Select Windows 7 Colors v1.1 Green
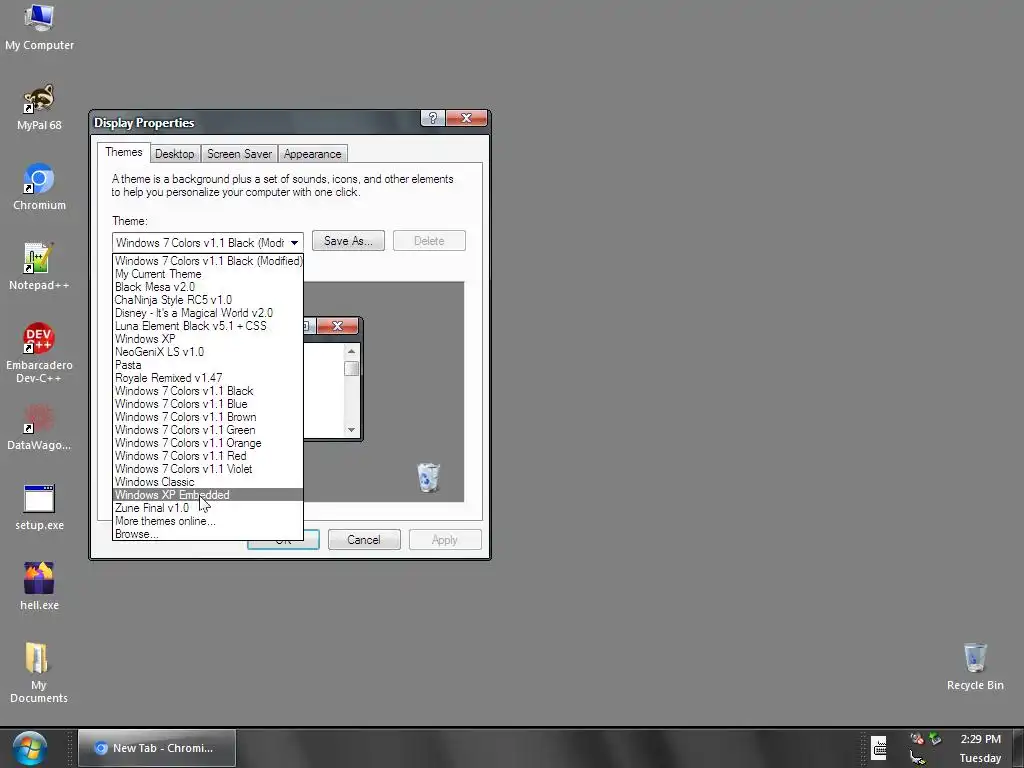Image resolution: width=1024 pixels, height=768 pixels. (208, 430)
